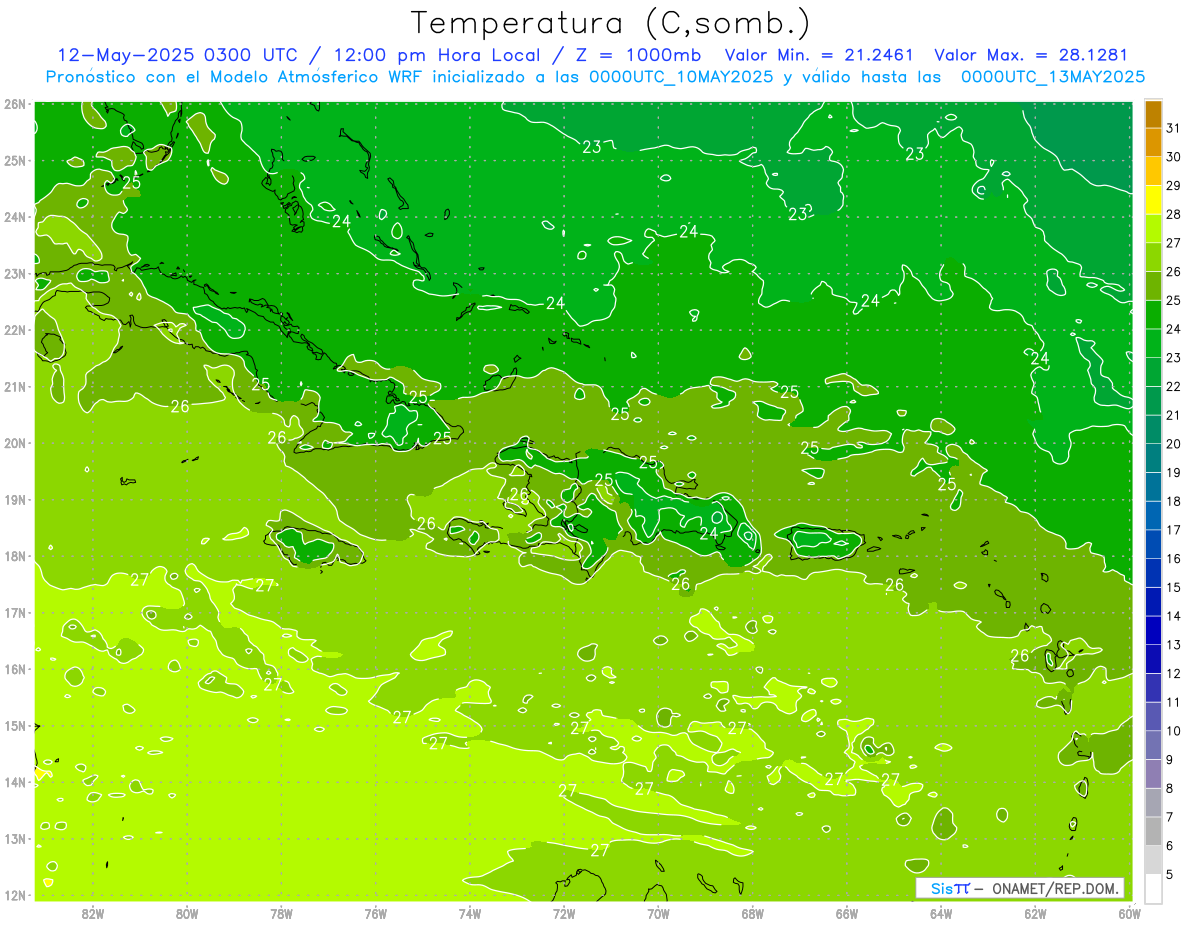Click the 'Temperatura (C,somb.)' chart title
The height and width of the screenshot is (927, 1200).
611,23
